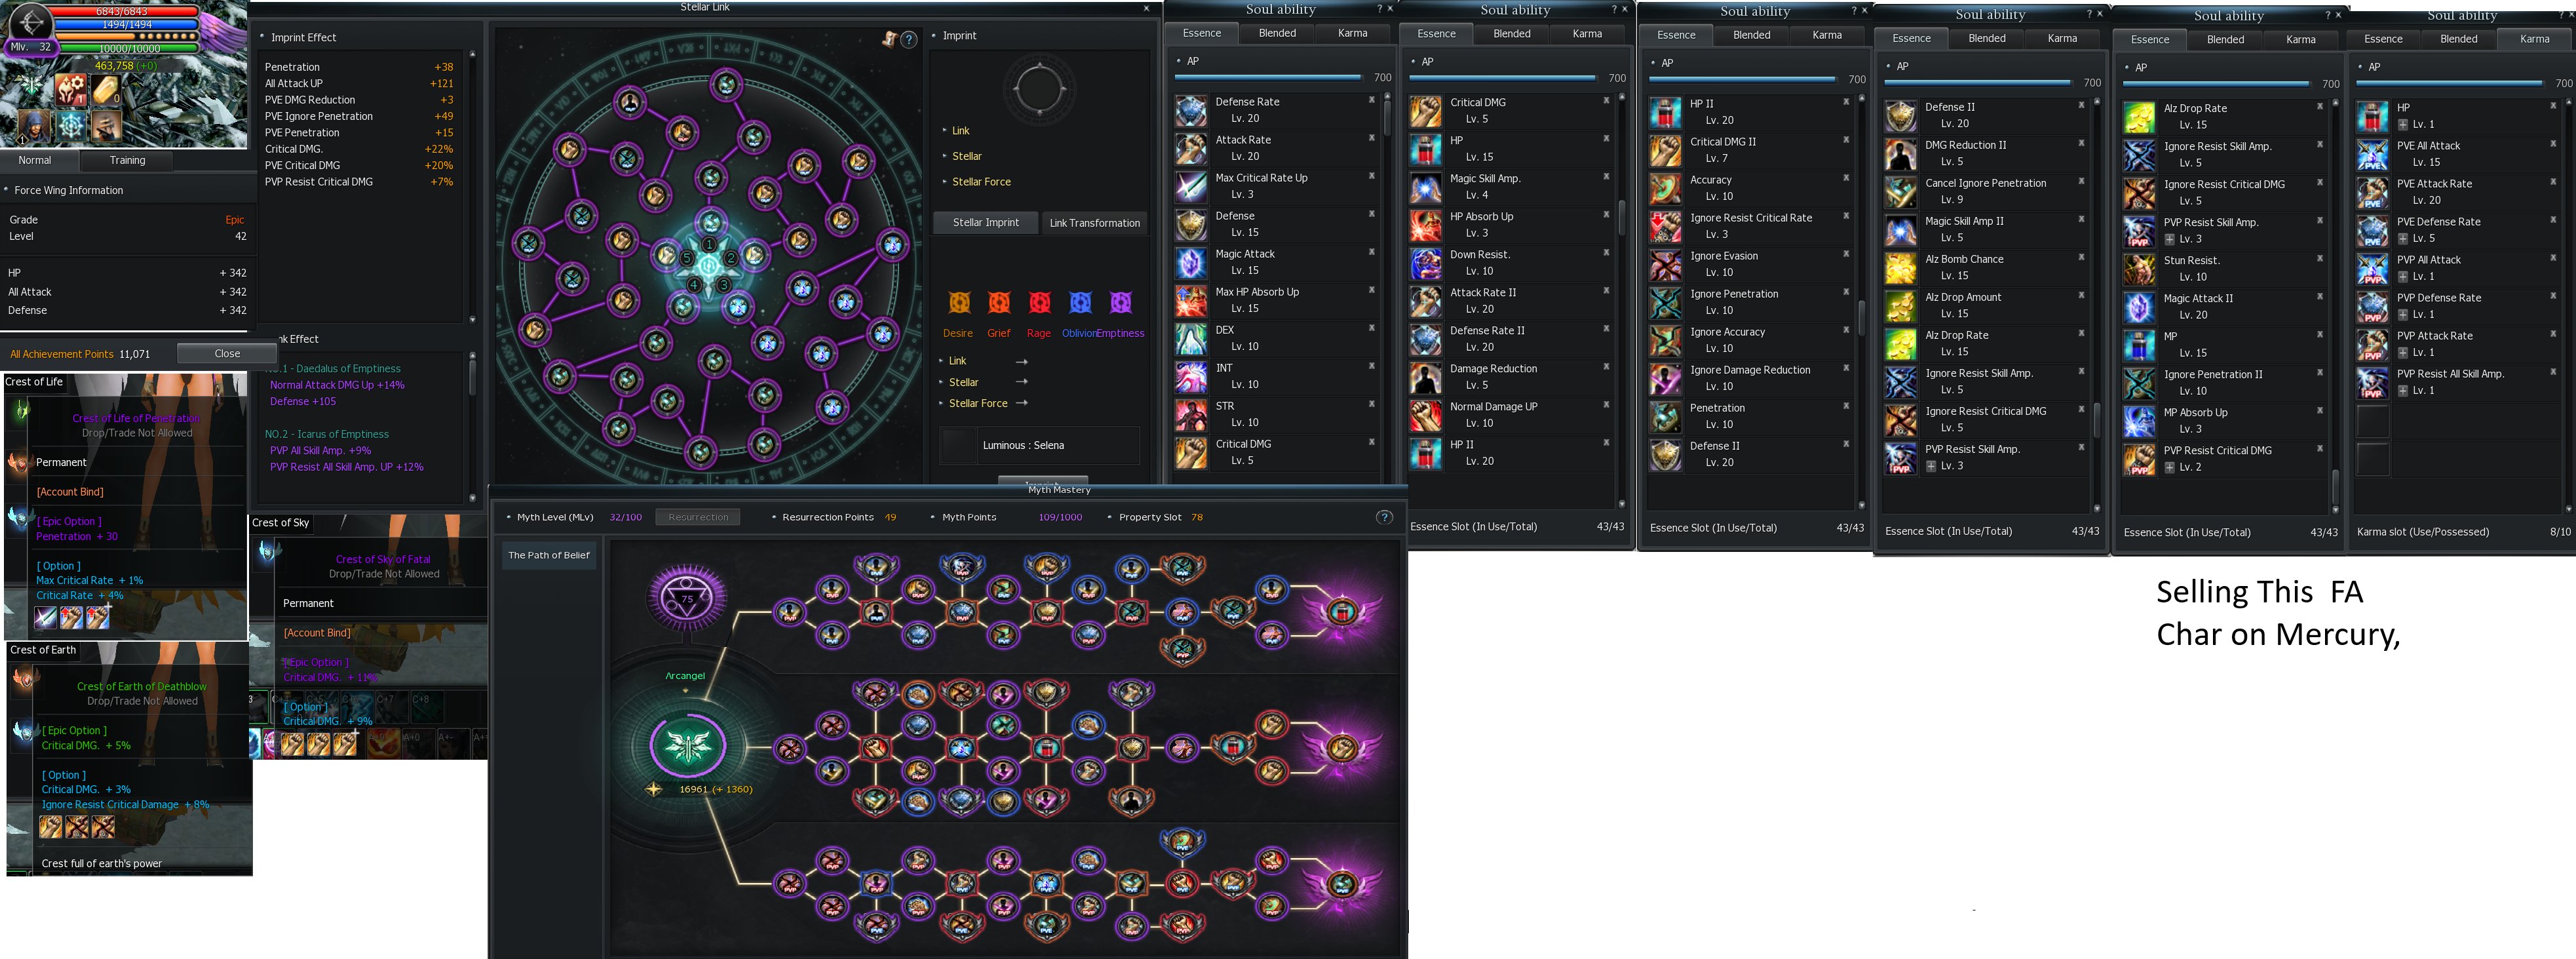
Task: Select The Path of Belief entry
Action: tap(549, 555)
